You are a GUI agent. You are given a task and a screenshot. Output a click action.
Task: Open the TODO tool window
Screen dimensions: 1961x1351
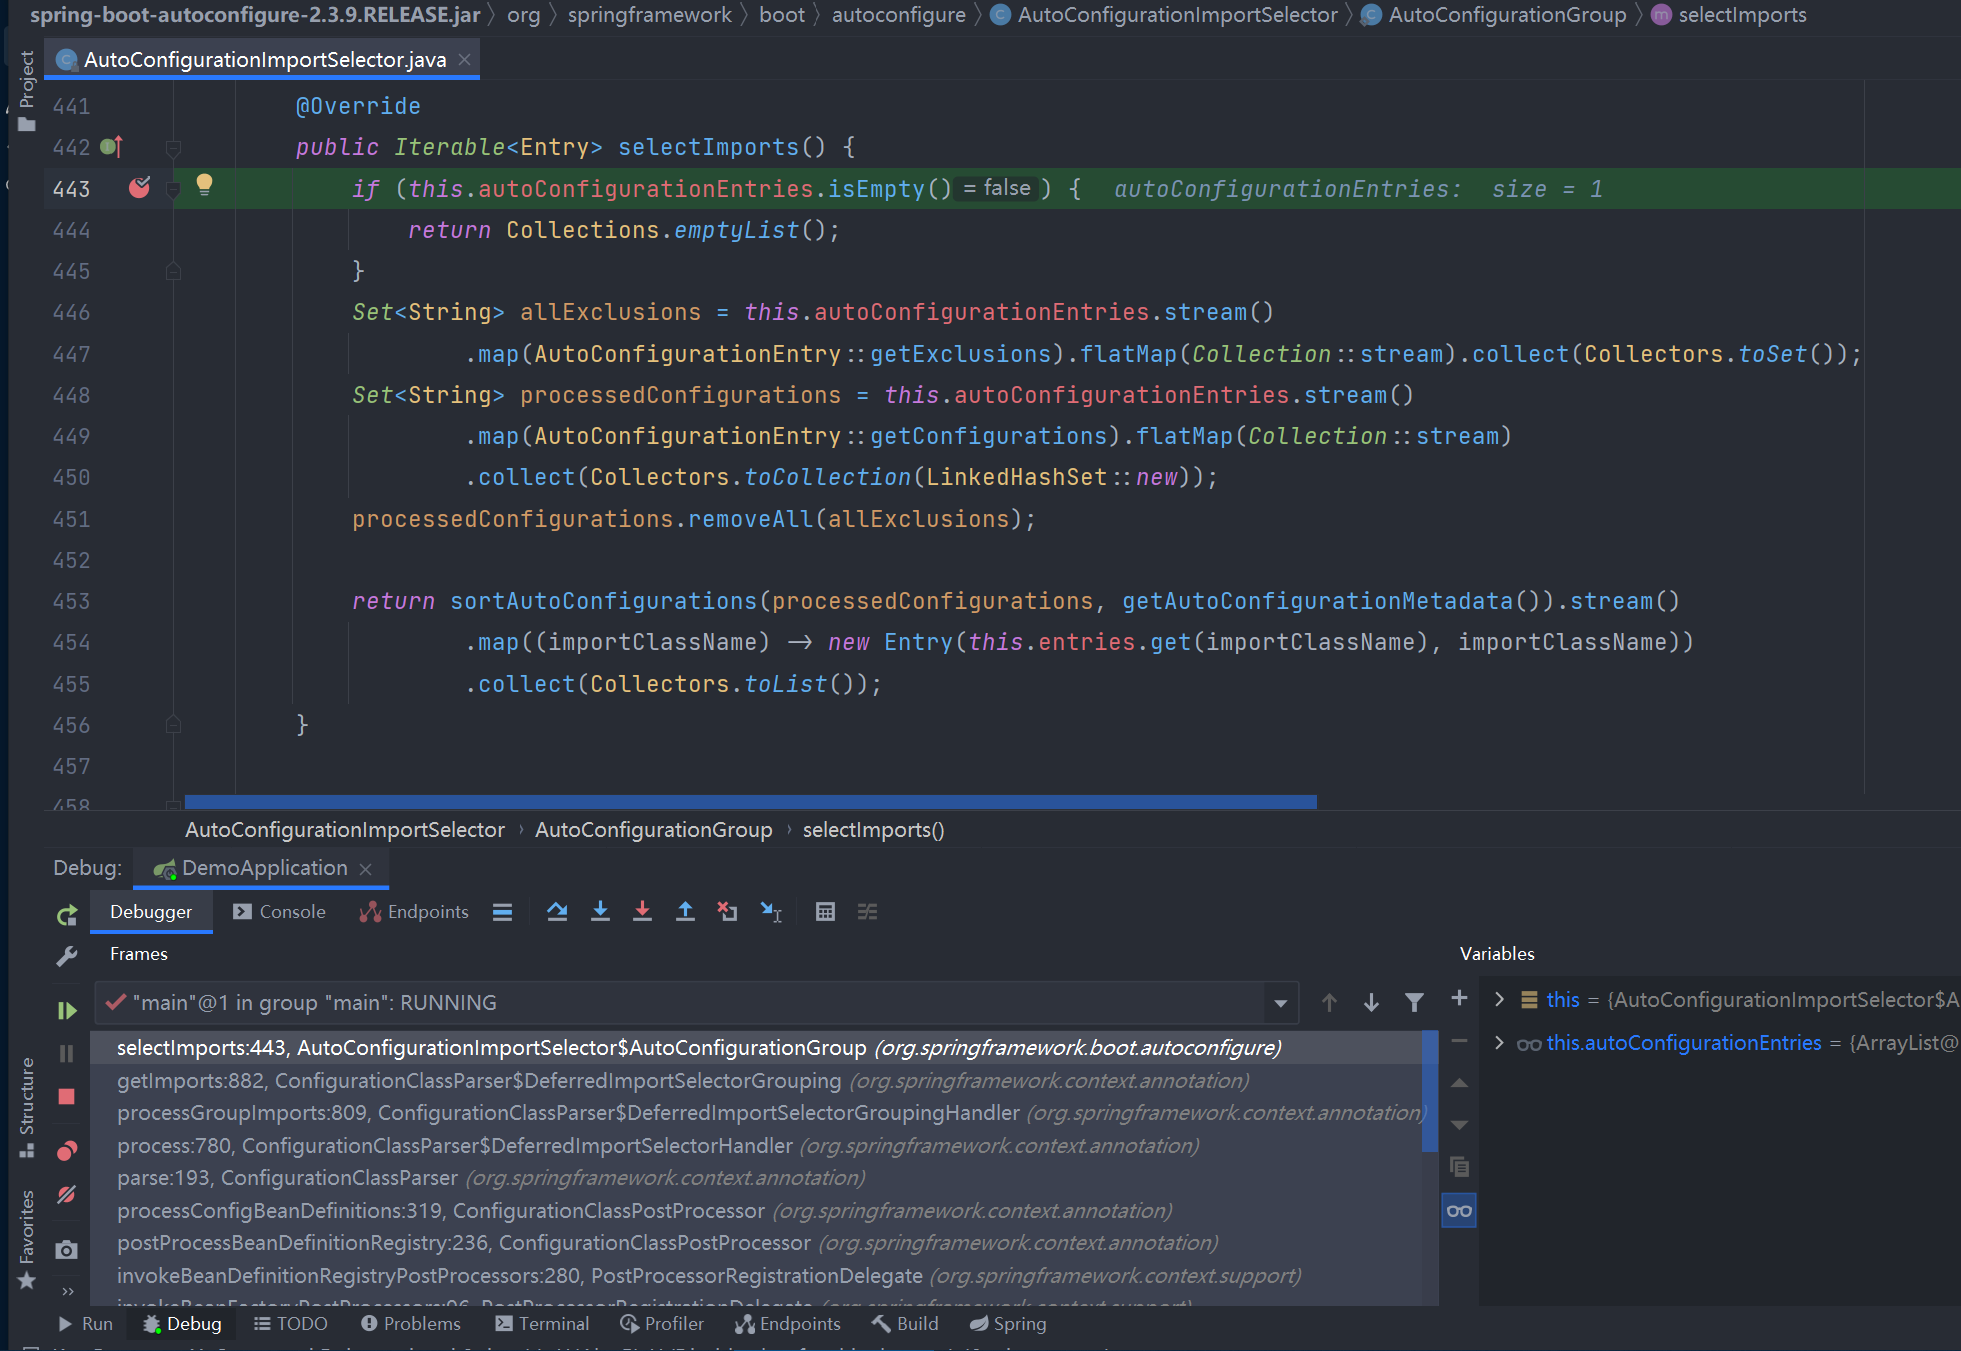[x=290, y=1324]
